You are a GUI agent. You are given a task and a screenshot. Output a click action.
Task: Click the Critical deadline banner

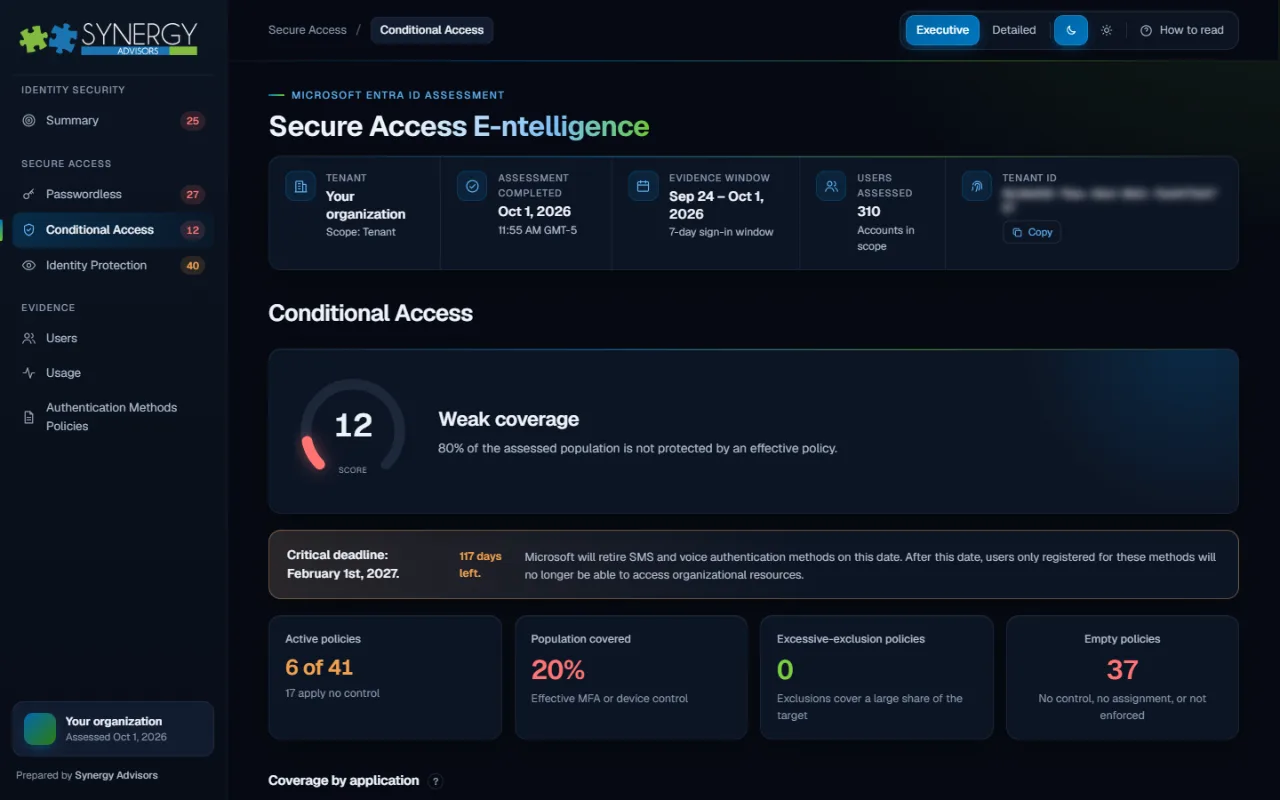click(753, 565)
